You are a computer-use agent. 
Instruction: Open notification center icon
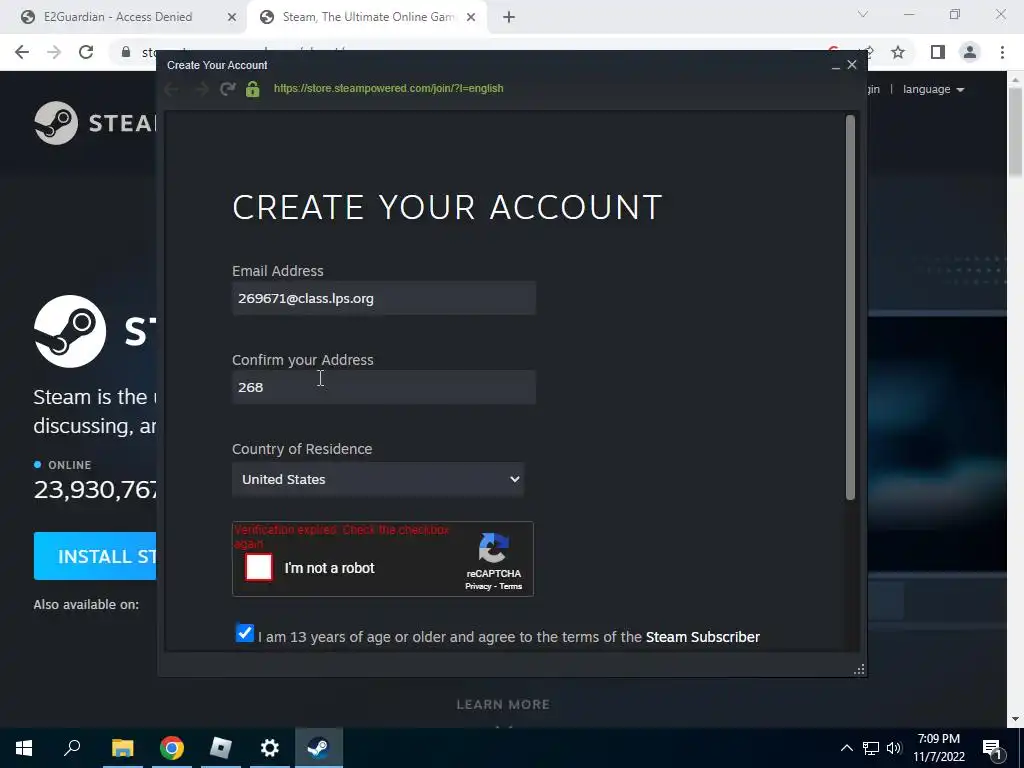[x=992, y=749]
